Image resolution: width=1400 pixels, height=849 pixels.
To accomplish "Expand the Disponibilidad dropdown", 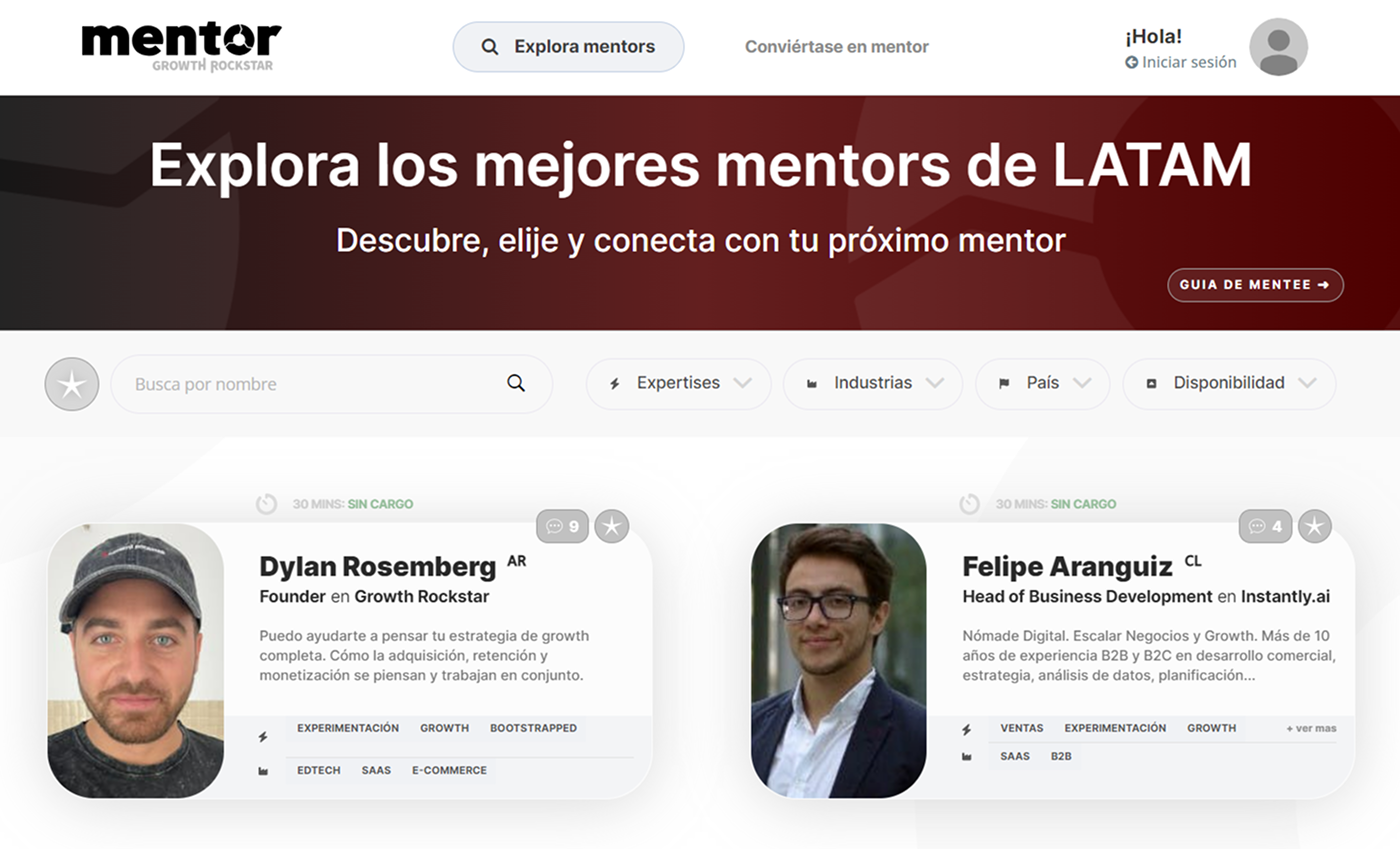I will tap(1229, 383).
